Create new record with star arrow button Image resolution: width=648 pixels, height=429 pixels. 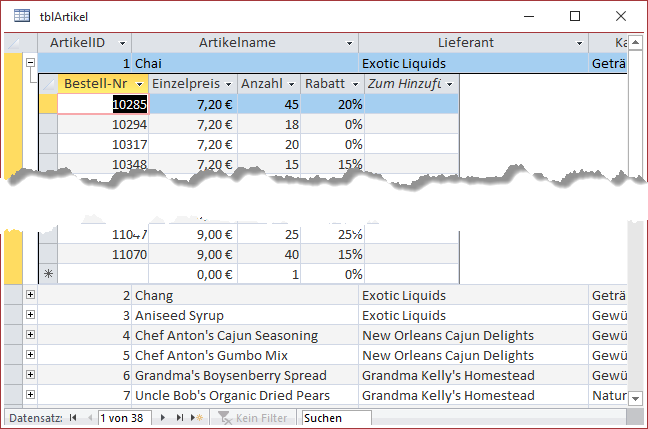click(x=197, y=418)
